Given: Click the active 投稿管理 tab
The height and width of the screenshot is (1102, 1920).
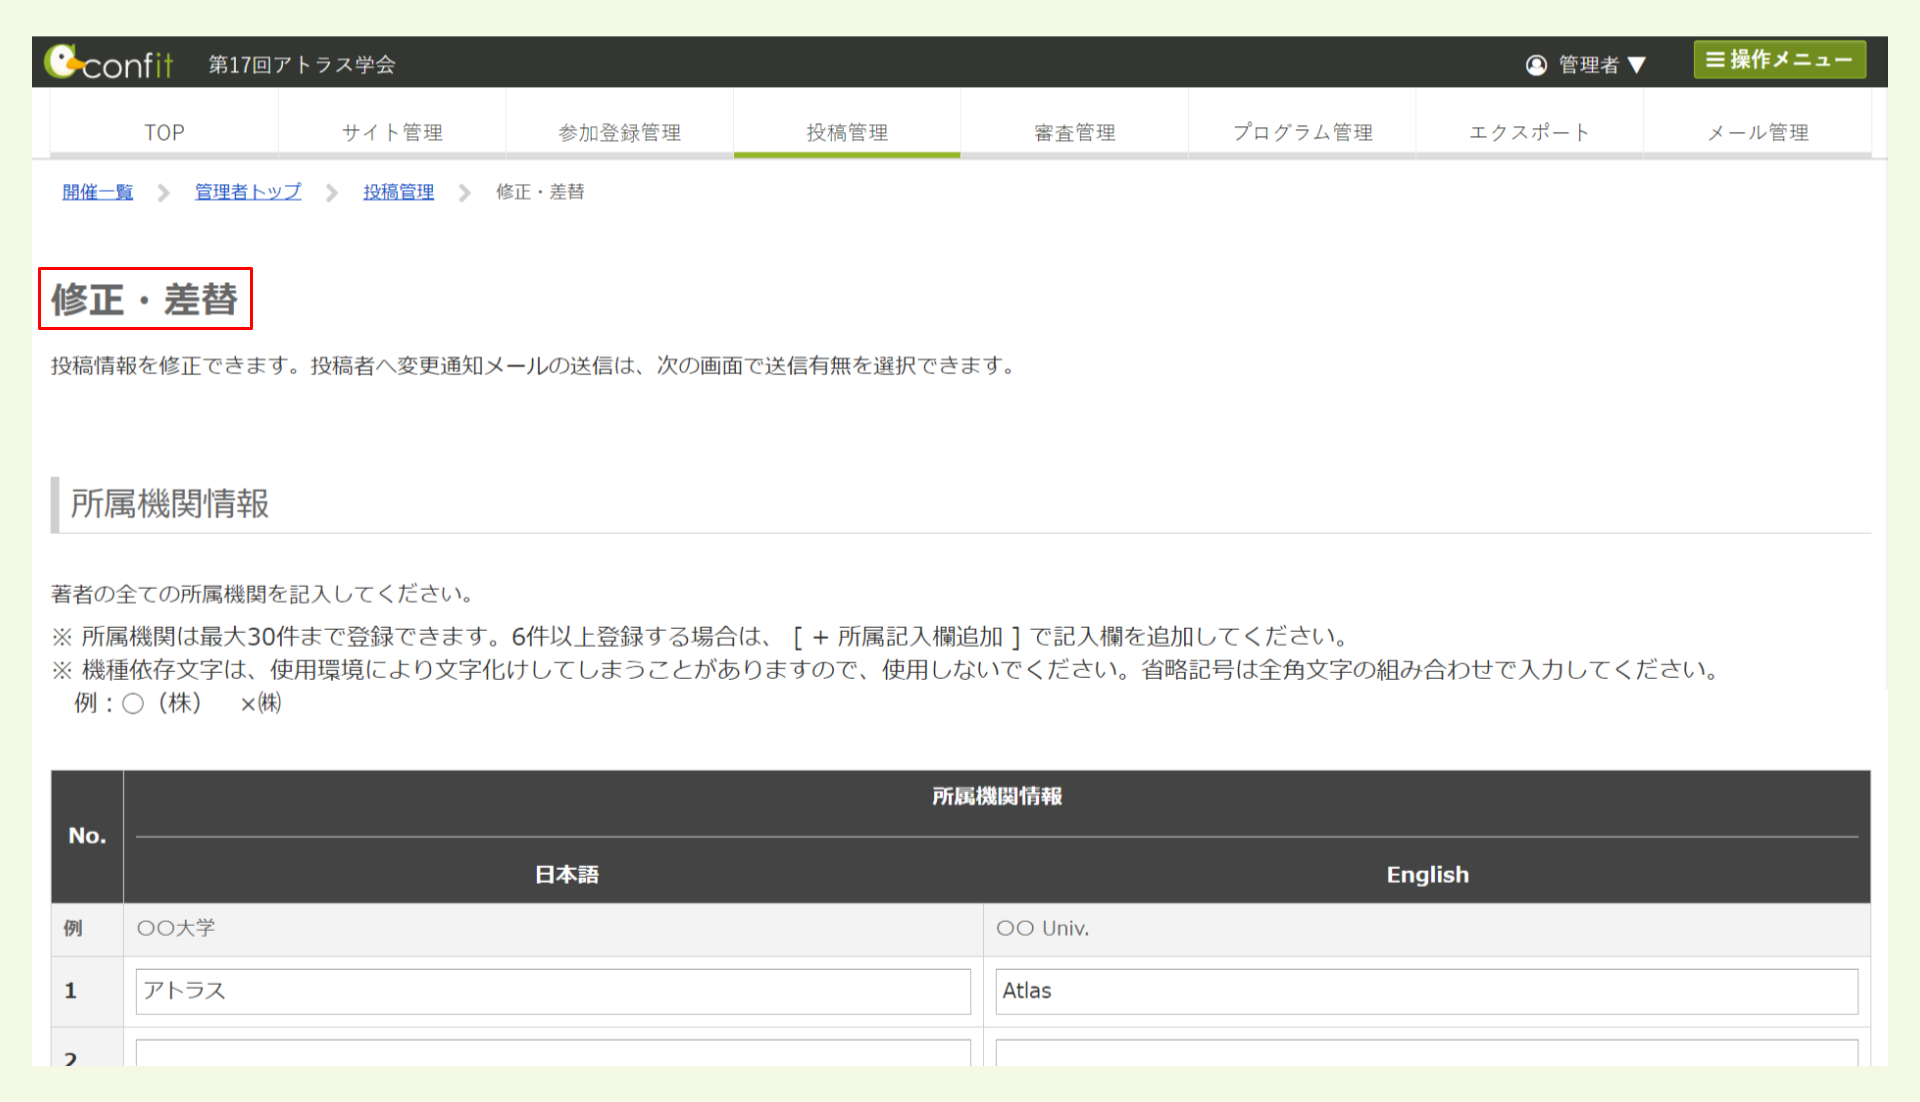Looking at the screenshot, I should pyautogui.click(x=846, y=131).
